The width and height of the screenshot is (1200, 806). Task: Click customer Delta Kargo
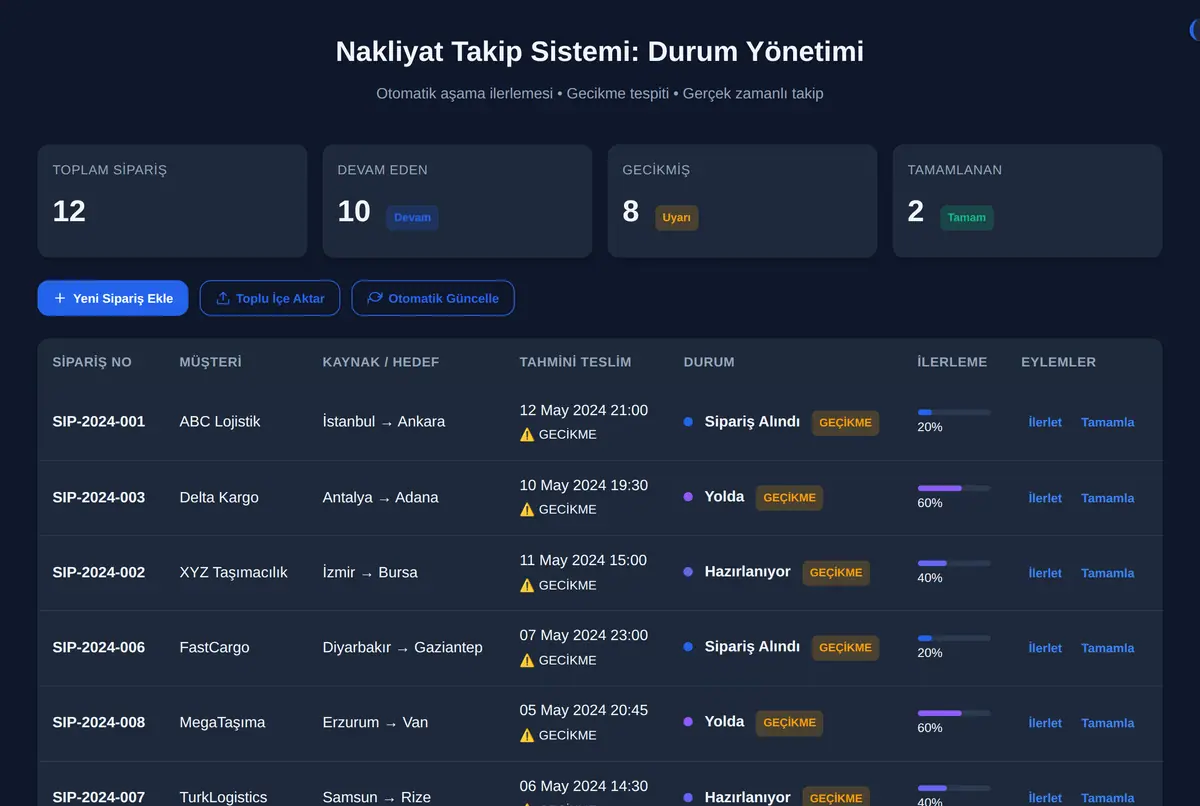point(219,497)
